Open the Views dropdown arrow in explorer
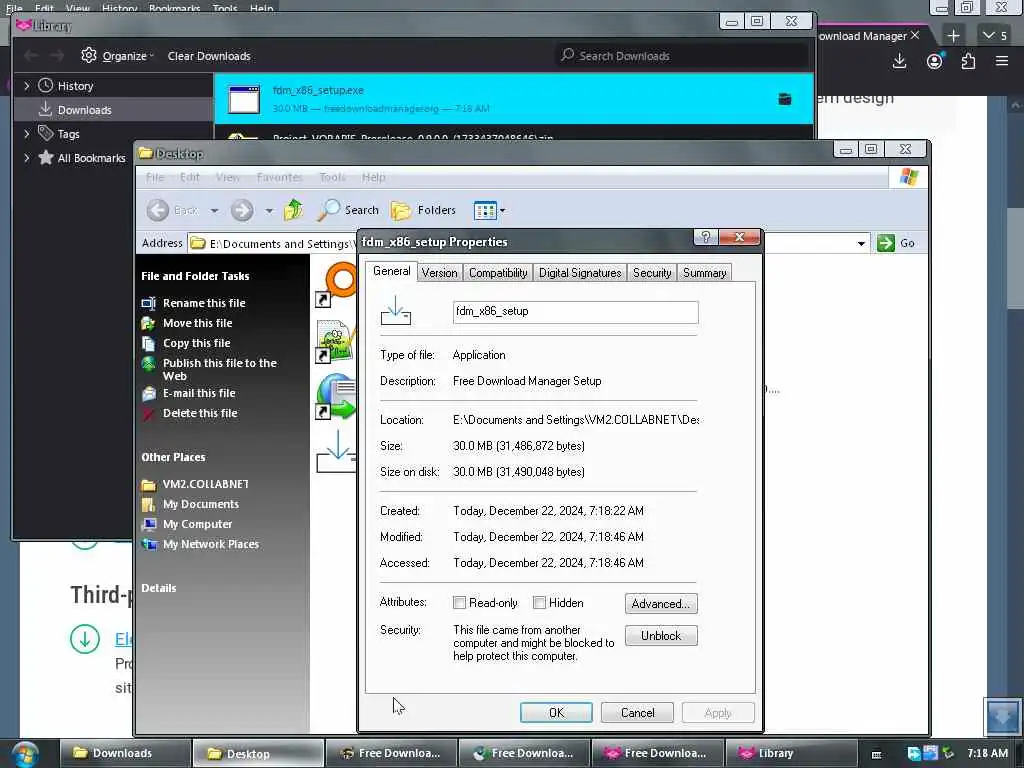This screenshot has width=1024, height=768. [x=502, y=210]
